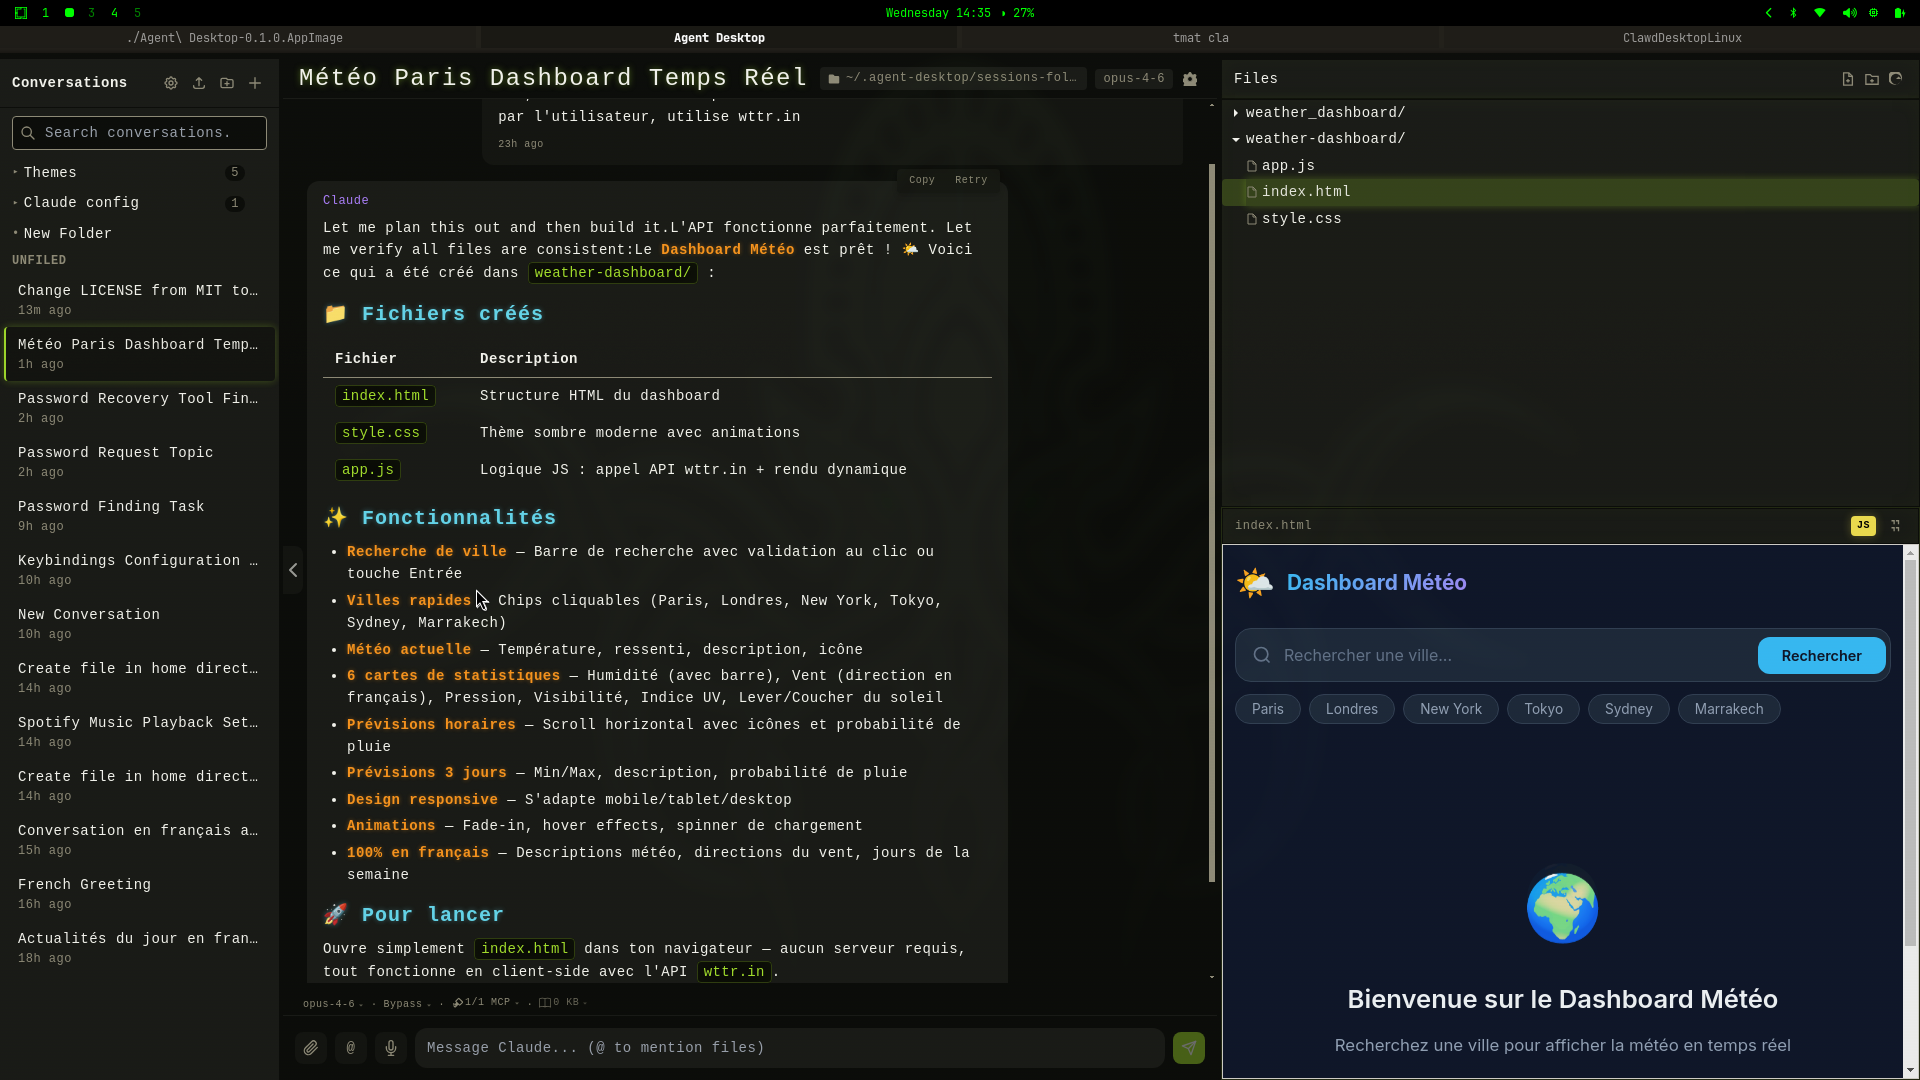Collapse the sidebar with the left chevron
The width and height of the screenshot is (1920, 1080).
[x=293, y=570]
